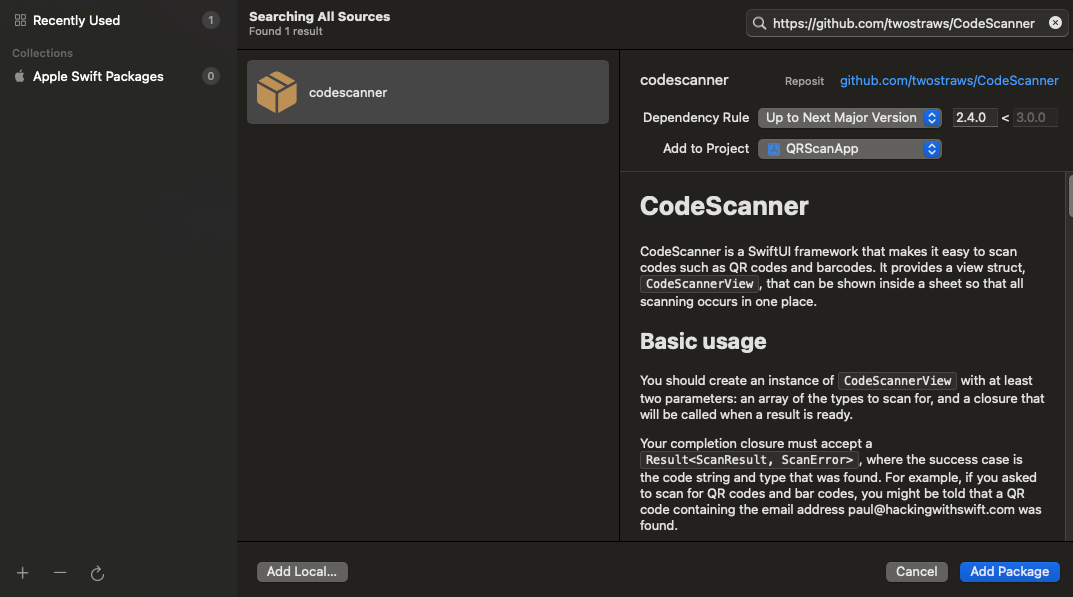The image size is (1073, 597).
Task: Select the codescanner search result row
Action: coord(428,92)
